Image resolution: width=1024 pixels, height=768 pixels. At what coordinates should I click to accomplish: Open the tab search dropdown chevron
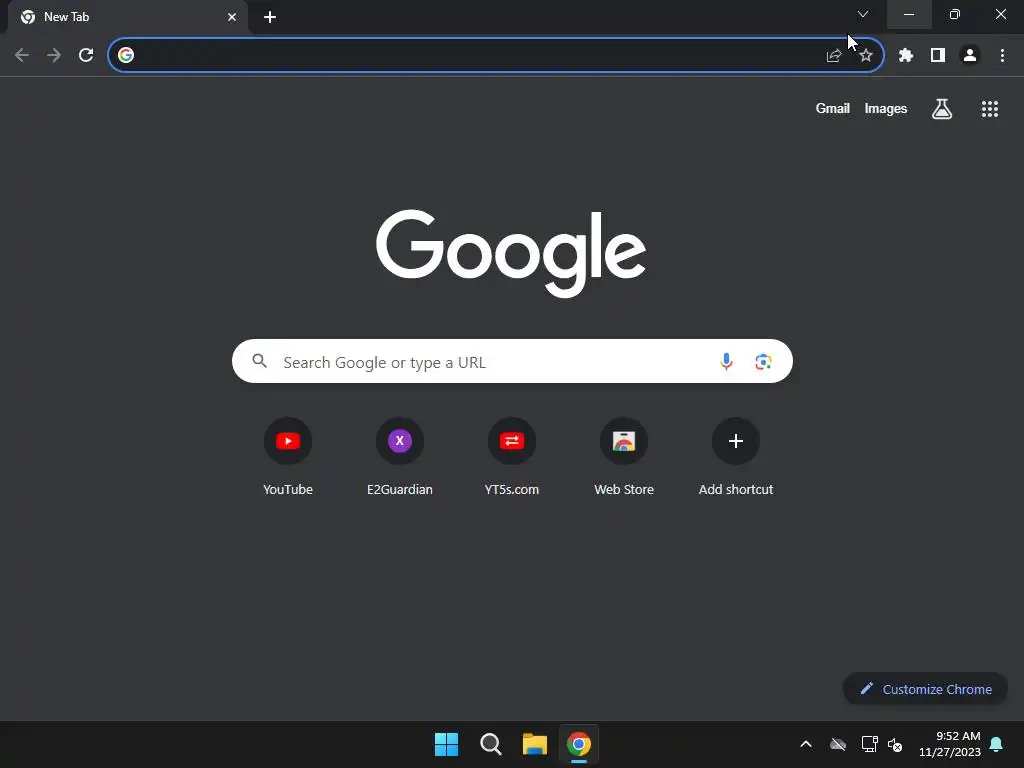863,14
